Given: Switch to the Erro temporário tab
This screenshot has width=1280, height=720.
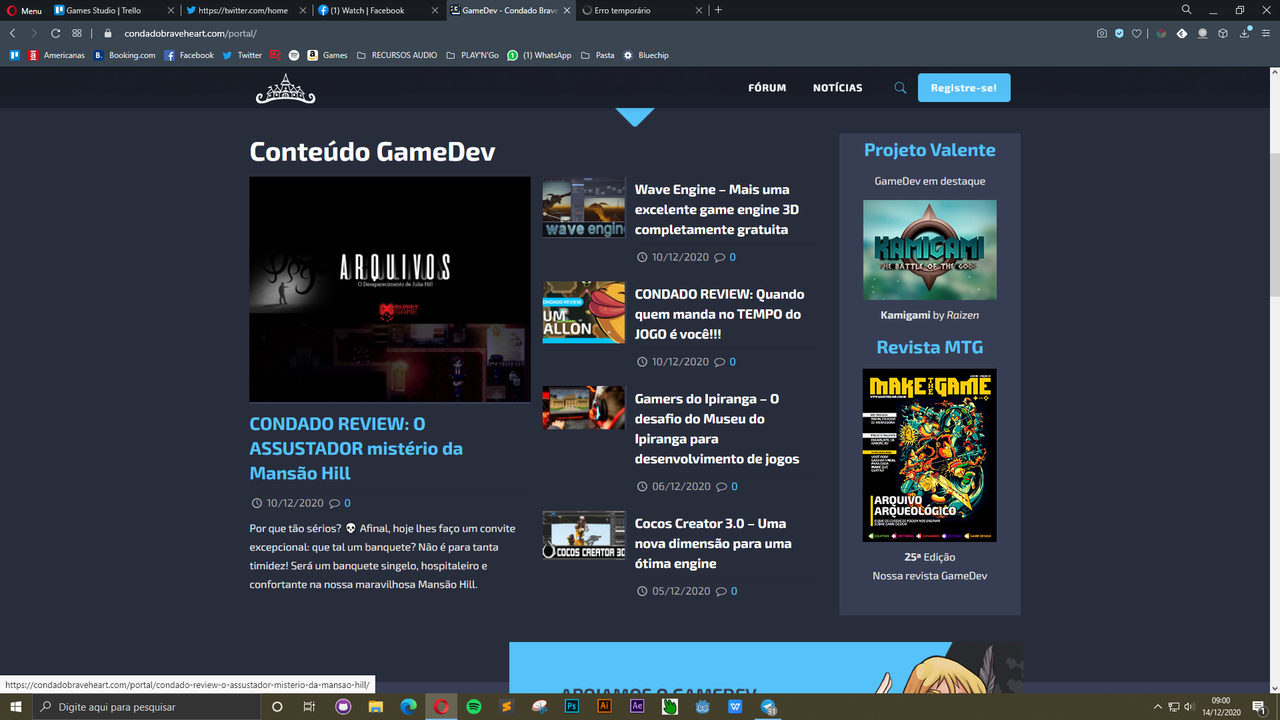Looking at the screenshot, I should coord(640,10).
